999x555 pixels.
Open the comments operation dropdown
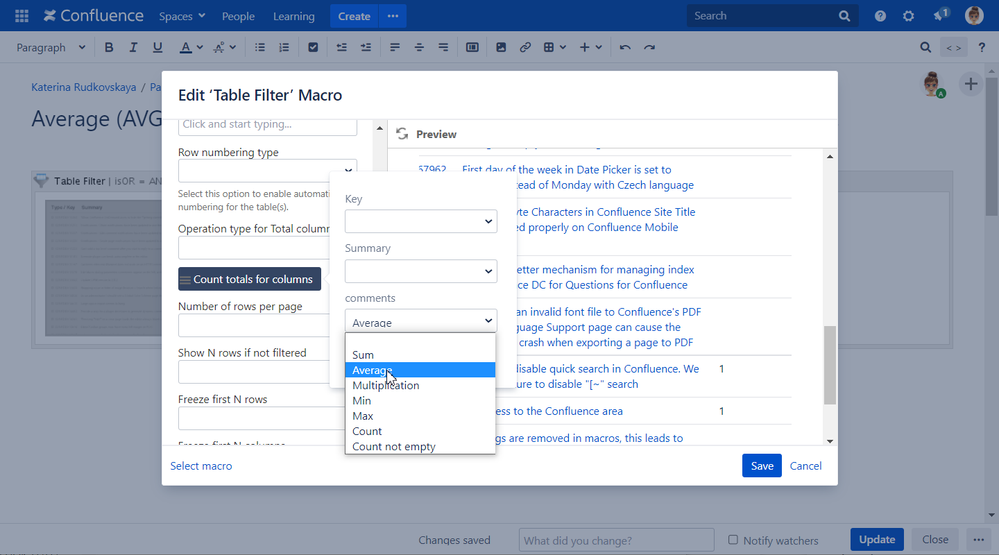[421, 321]
